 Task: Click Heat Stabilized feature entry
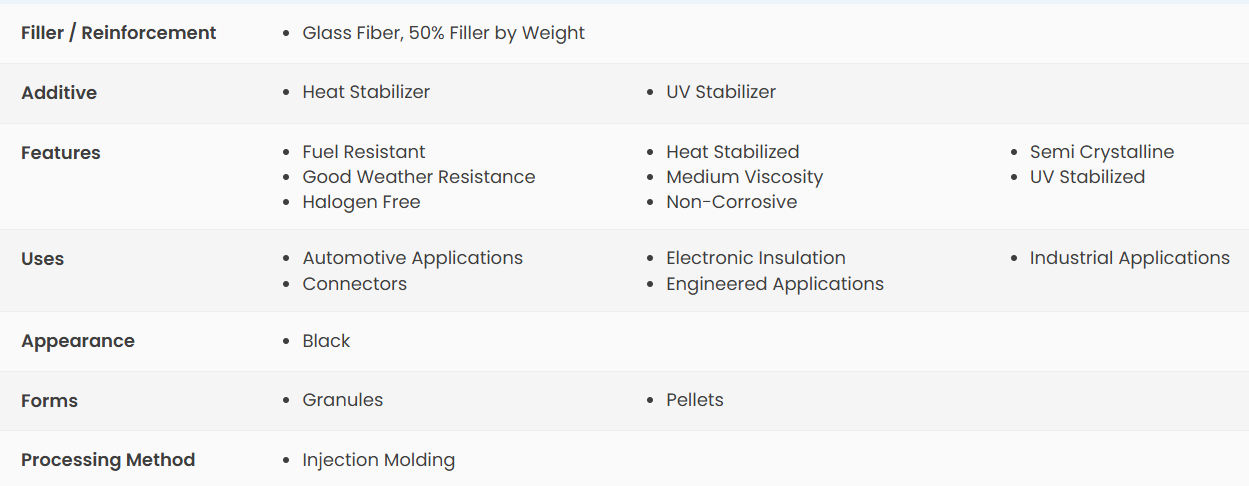pos(733,152)
